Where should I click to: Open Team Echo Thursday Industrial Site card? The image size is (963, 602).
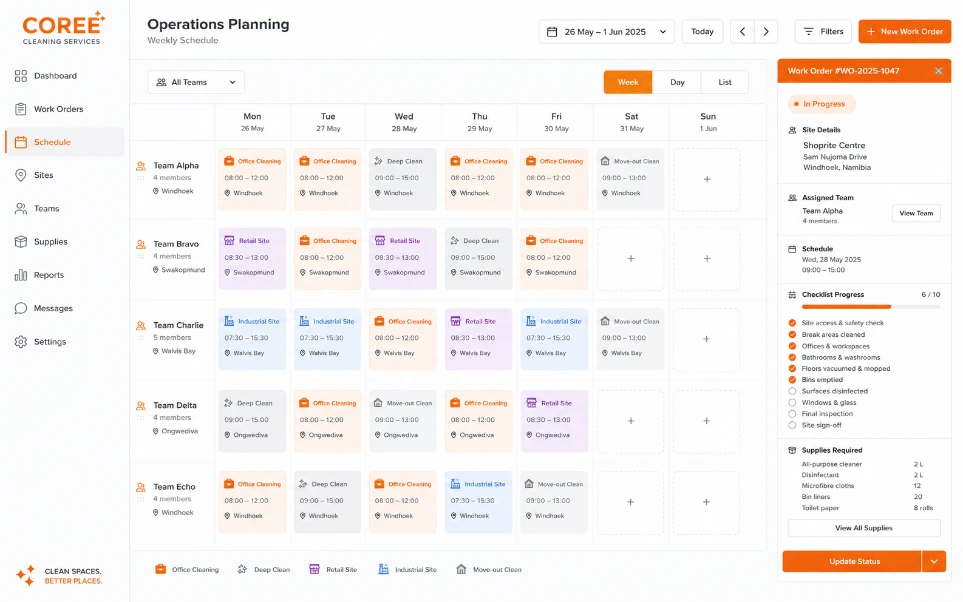478,502
